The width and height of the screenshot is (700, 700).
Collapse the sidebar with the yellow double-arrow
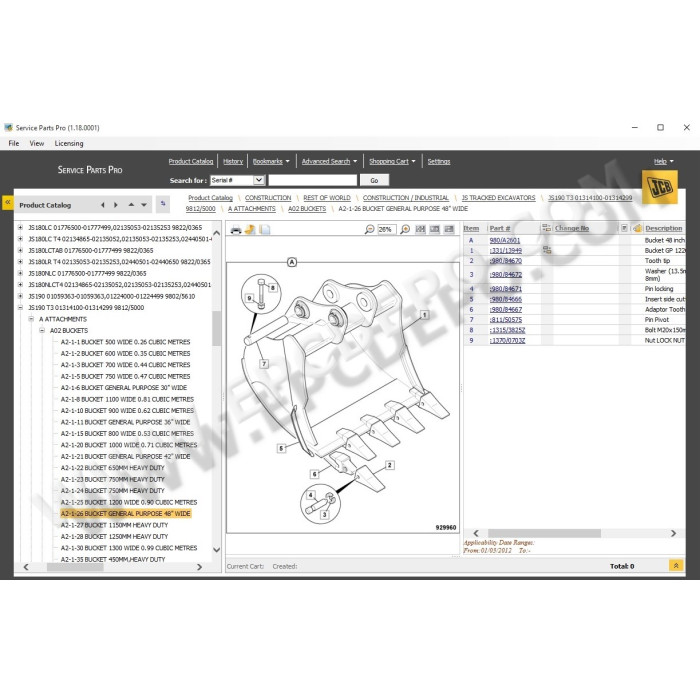8,202
